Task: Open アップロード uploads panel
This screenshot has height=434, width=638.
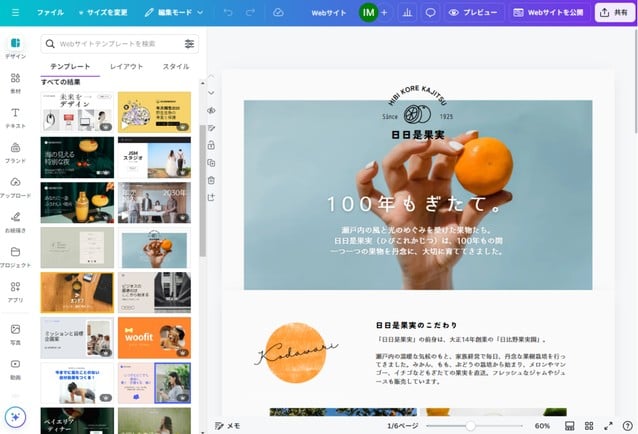Action: tap(15, 188)
